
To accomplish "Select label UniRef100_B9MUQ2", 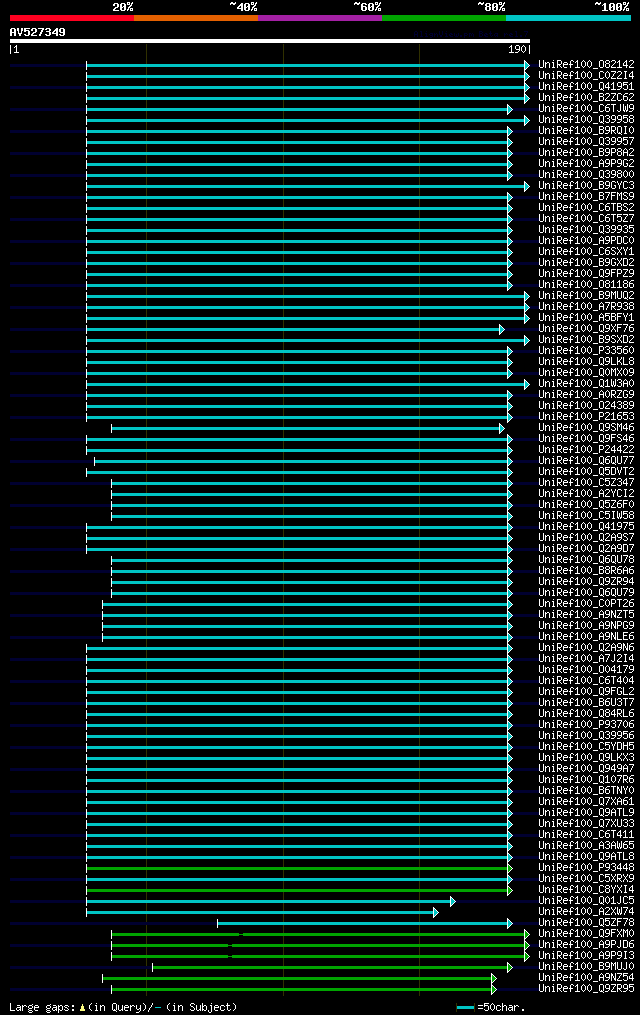I will click(x=586, y=295).
